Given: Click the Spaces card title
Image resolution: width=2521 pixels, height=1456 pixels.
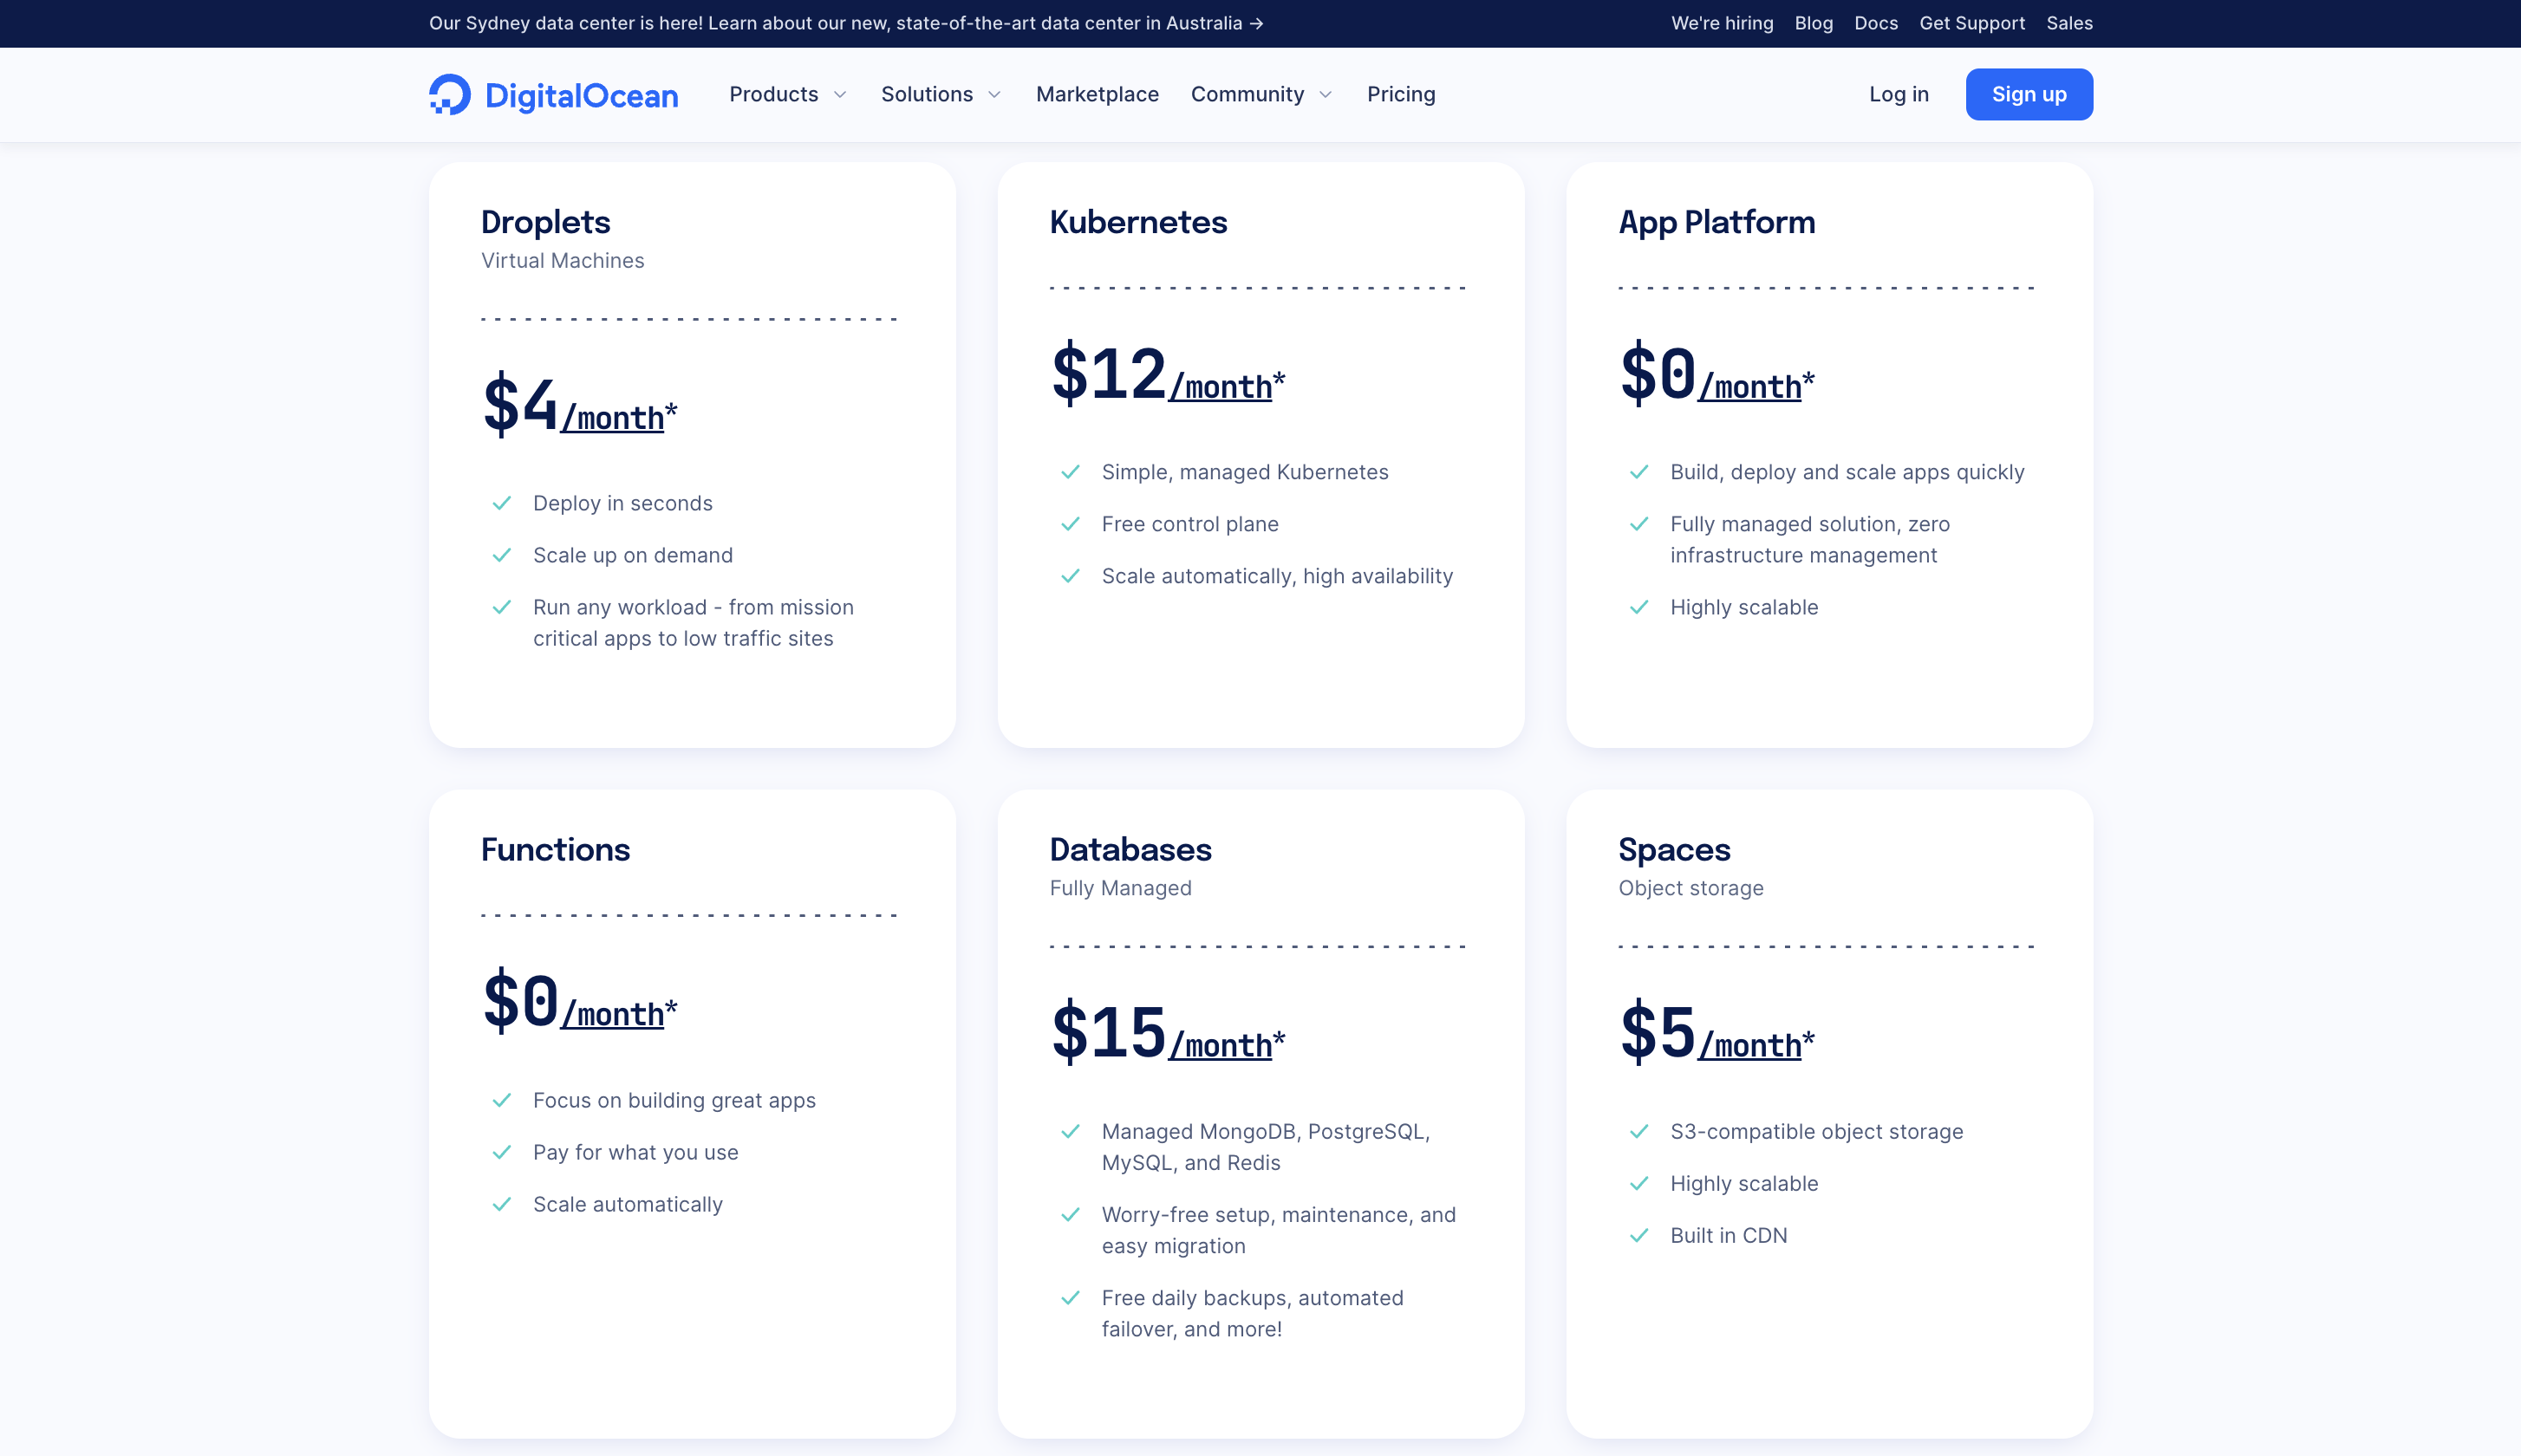Looking at the screenshot, I should [x=1674, y=850].
